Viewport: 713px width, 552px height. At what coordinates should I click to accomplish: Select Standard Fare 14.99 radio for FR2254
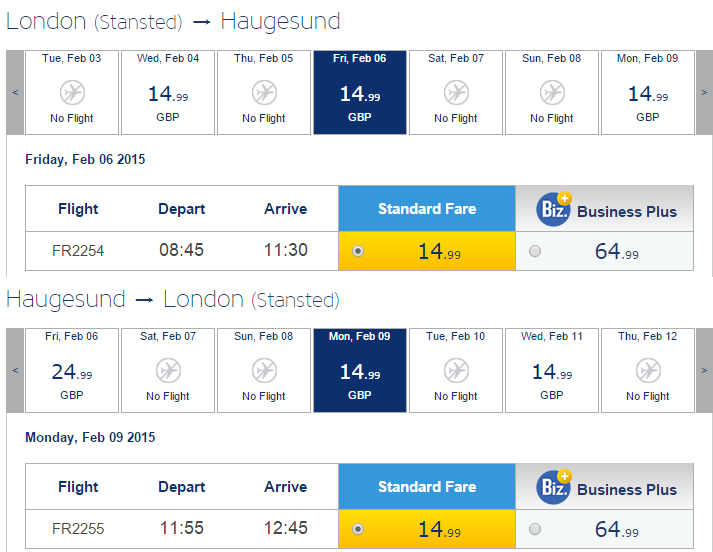pyautogui.click(x=358, y=251)
